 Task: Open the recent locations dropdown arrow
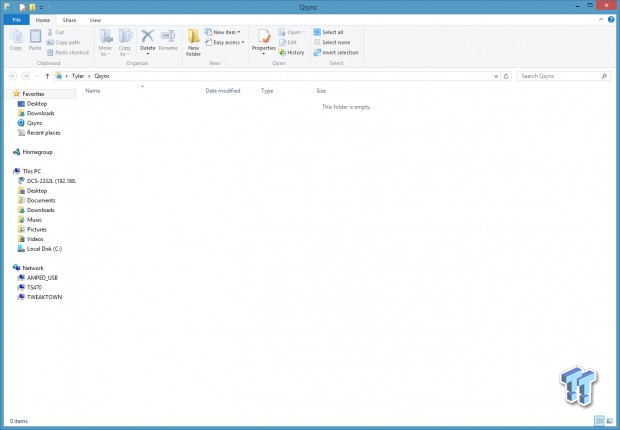37,76
